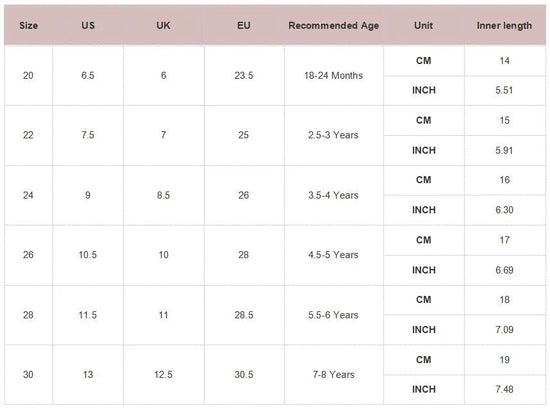Select the EU 28.5 cell
This screenshot has height=408, width=550.
point(244,315)
